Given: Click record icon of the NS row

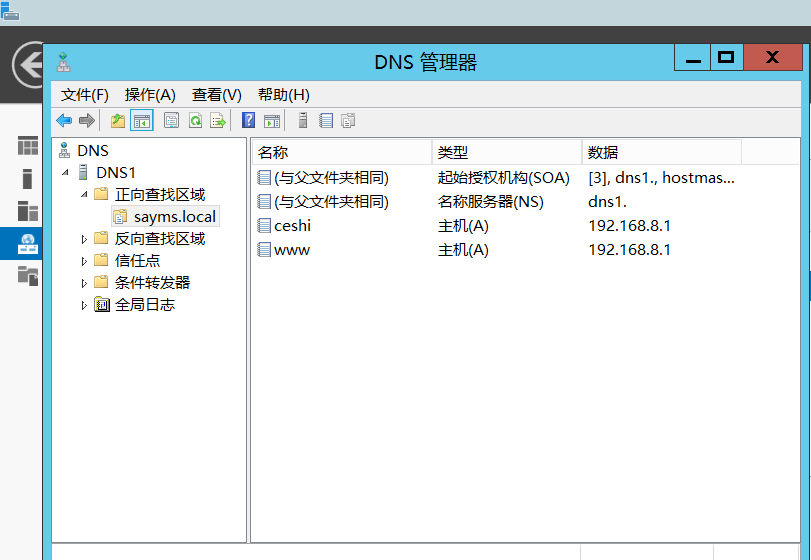Looking at the screenshot, I should point(264,202).
